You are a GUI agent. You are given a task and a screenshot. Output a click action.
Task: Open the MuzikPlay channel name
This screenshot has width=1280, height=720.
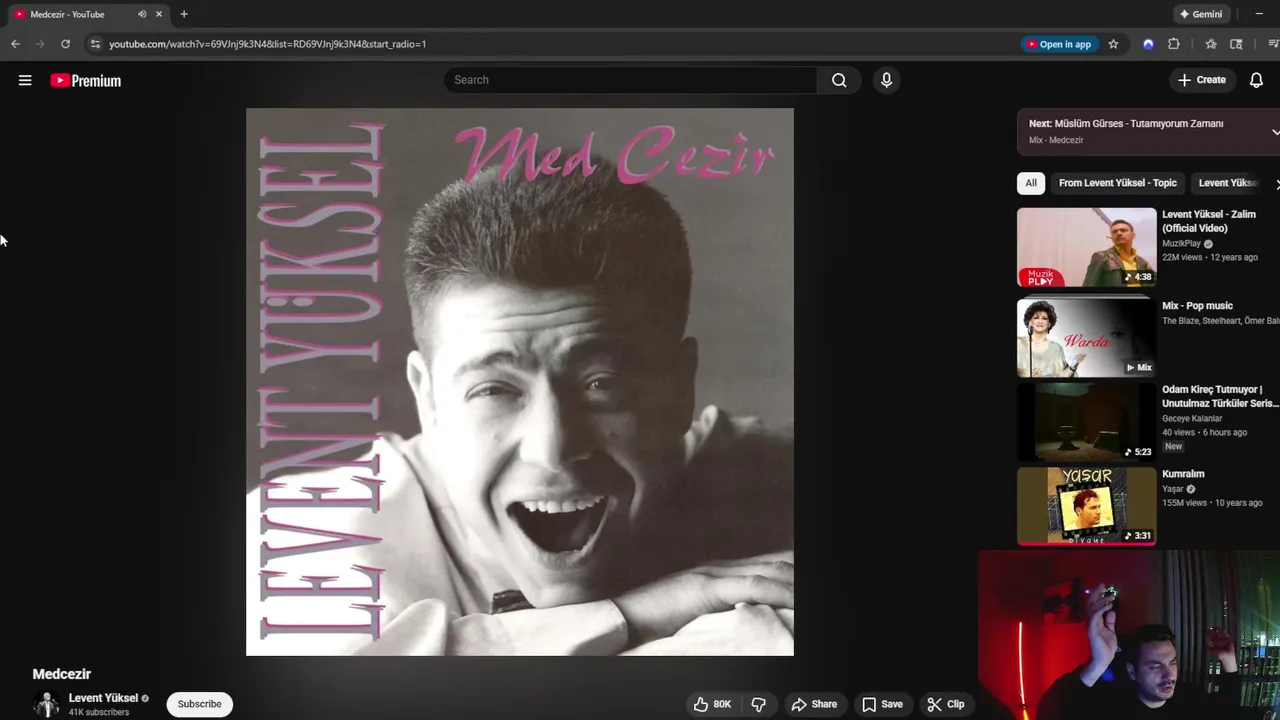point(1181,244)
